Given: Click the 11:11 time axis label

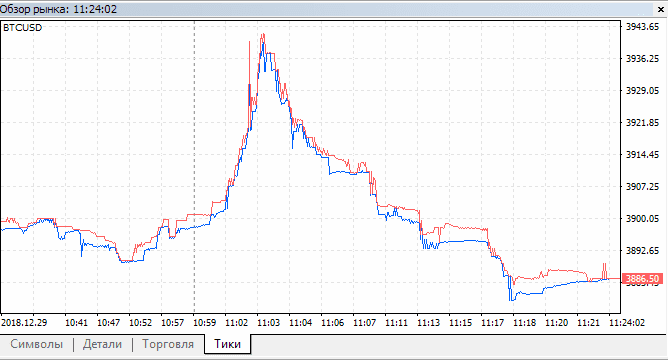Looking at the screenshot, I should (397, 323).
